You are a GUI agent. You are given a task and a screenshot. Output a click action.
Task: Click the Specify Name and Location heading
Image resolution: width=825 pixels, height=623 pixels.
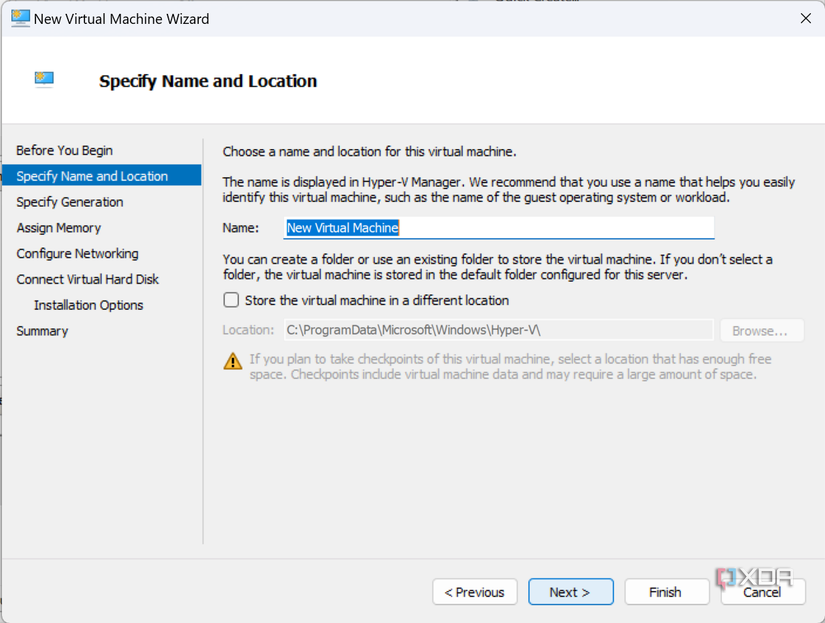coord(208,81)
